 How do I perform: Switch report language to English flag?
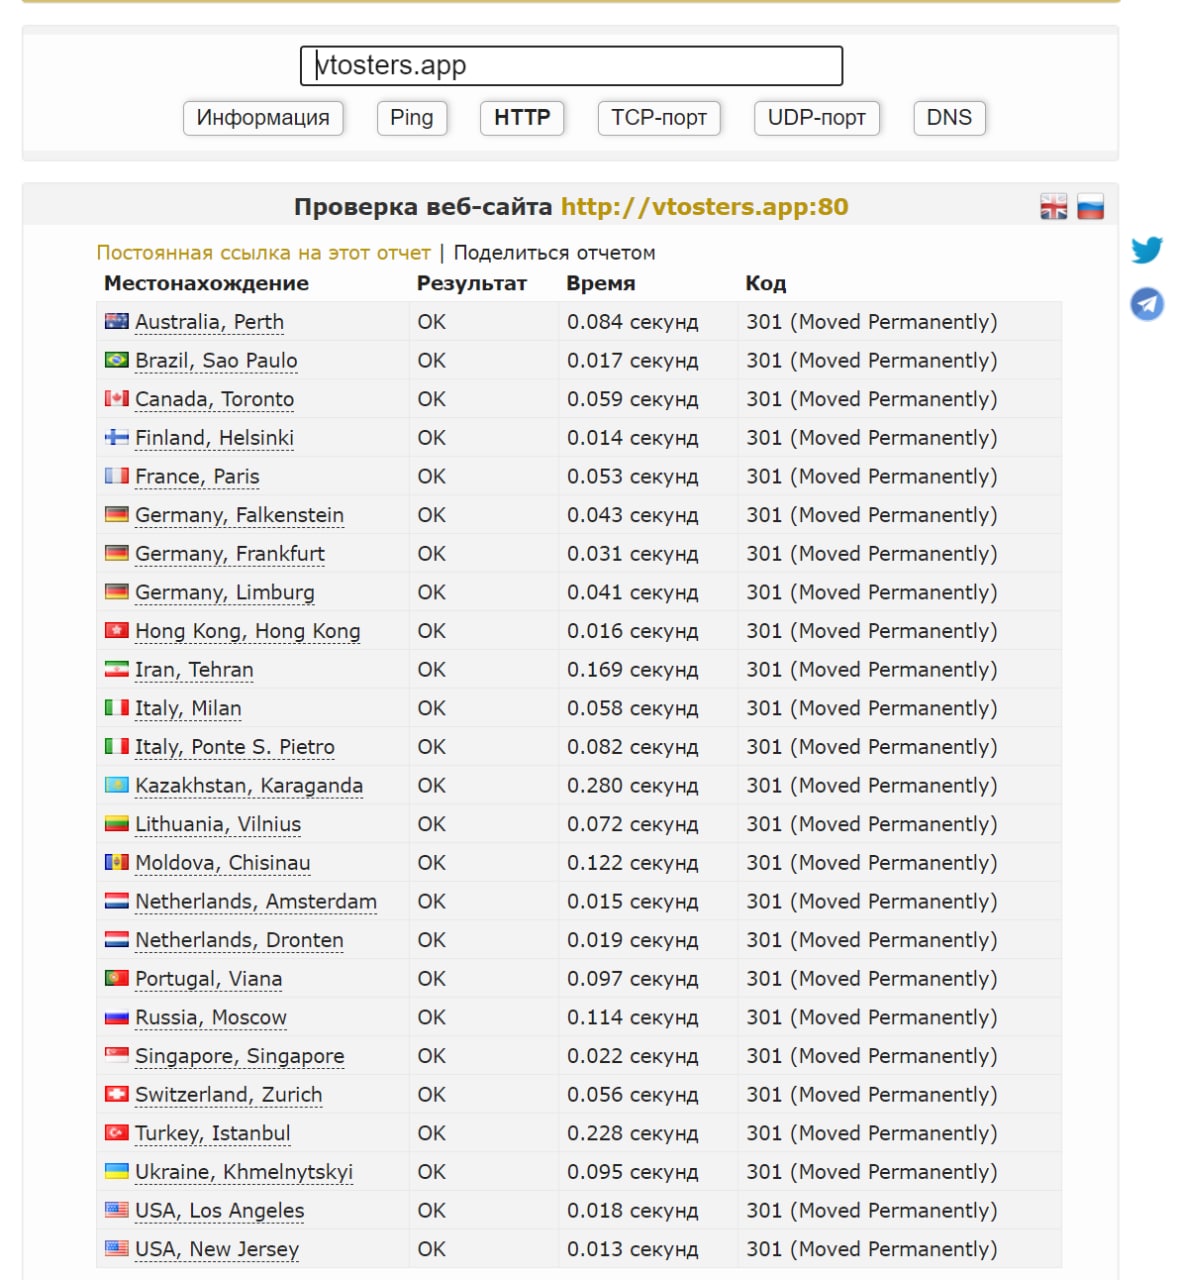tap(1054, 206)
